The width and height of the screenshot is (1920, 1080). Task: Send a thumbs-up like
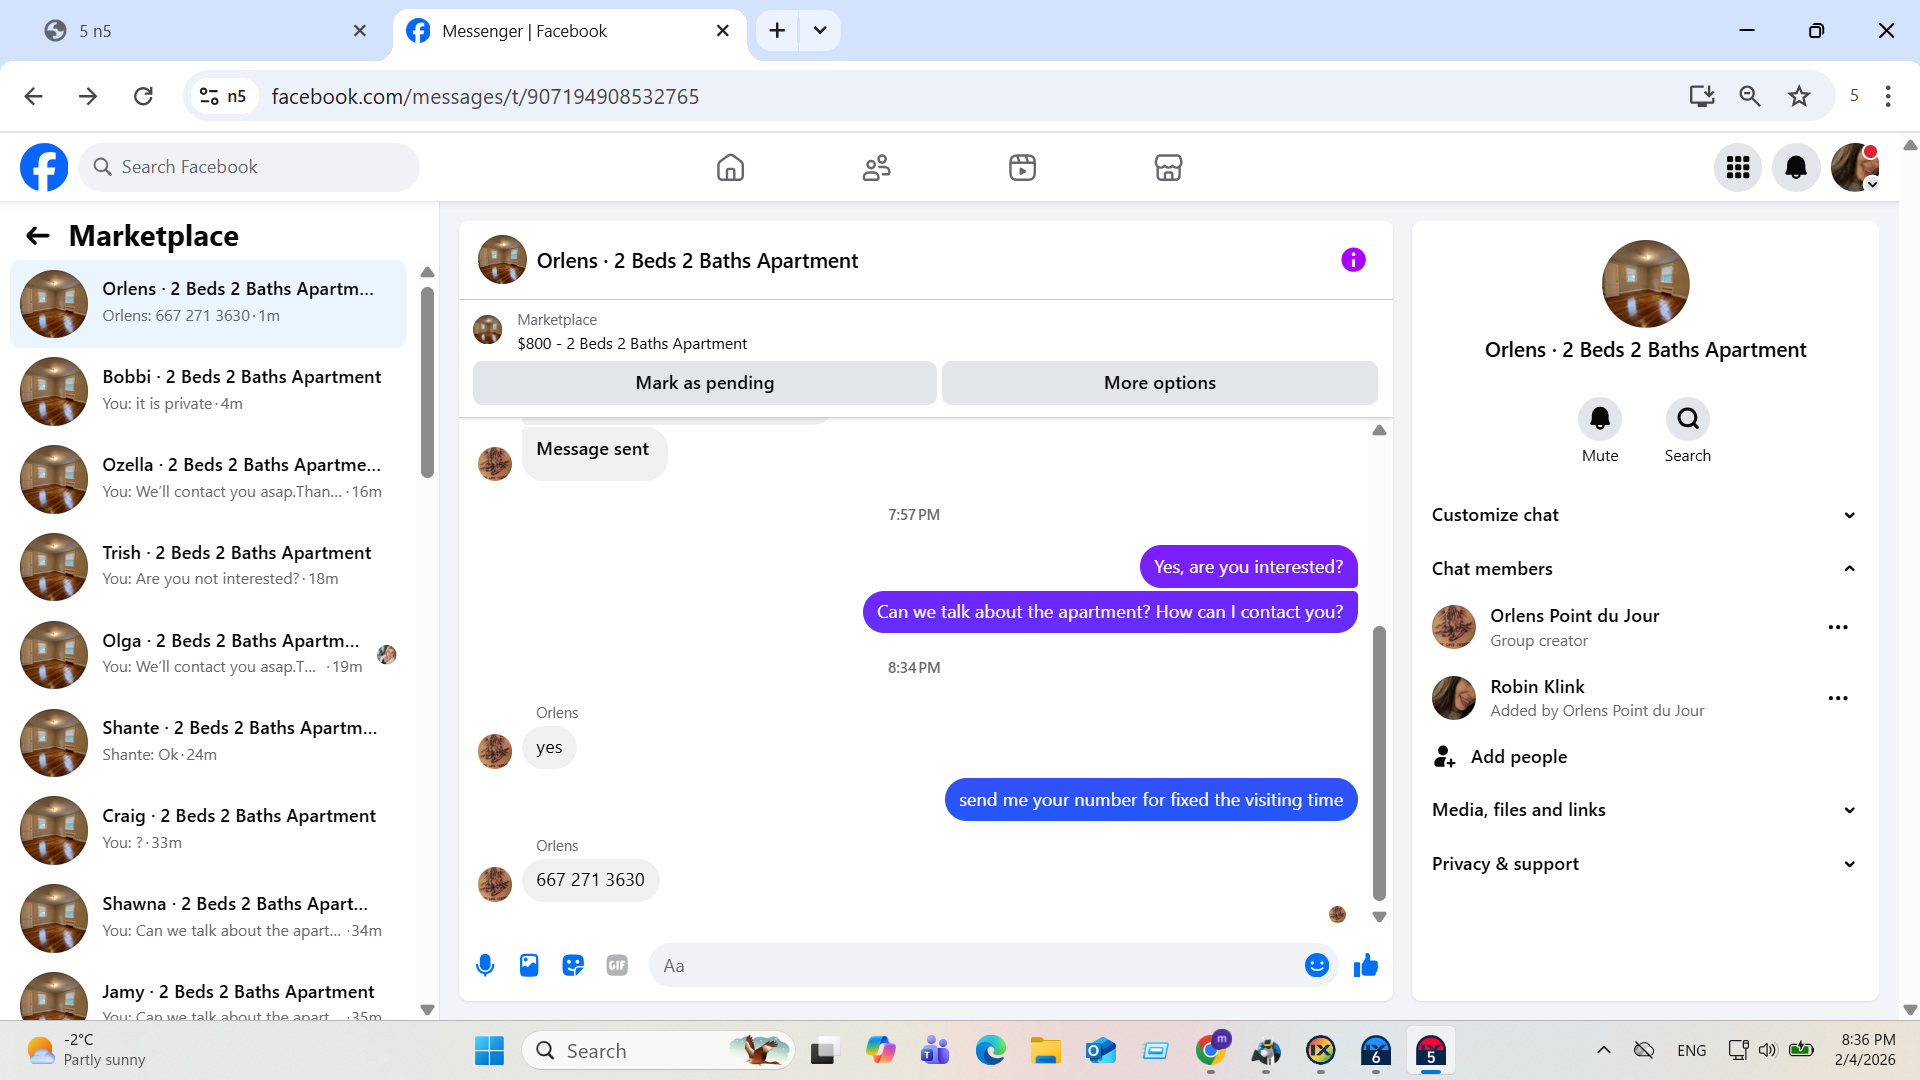(x=1366, y=965)
